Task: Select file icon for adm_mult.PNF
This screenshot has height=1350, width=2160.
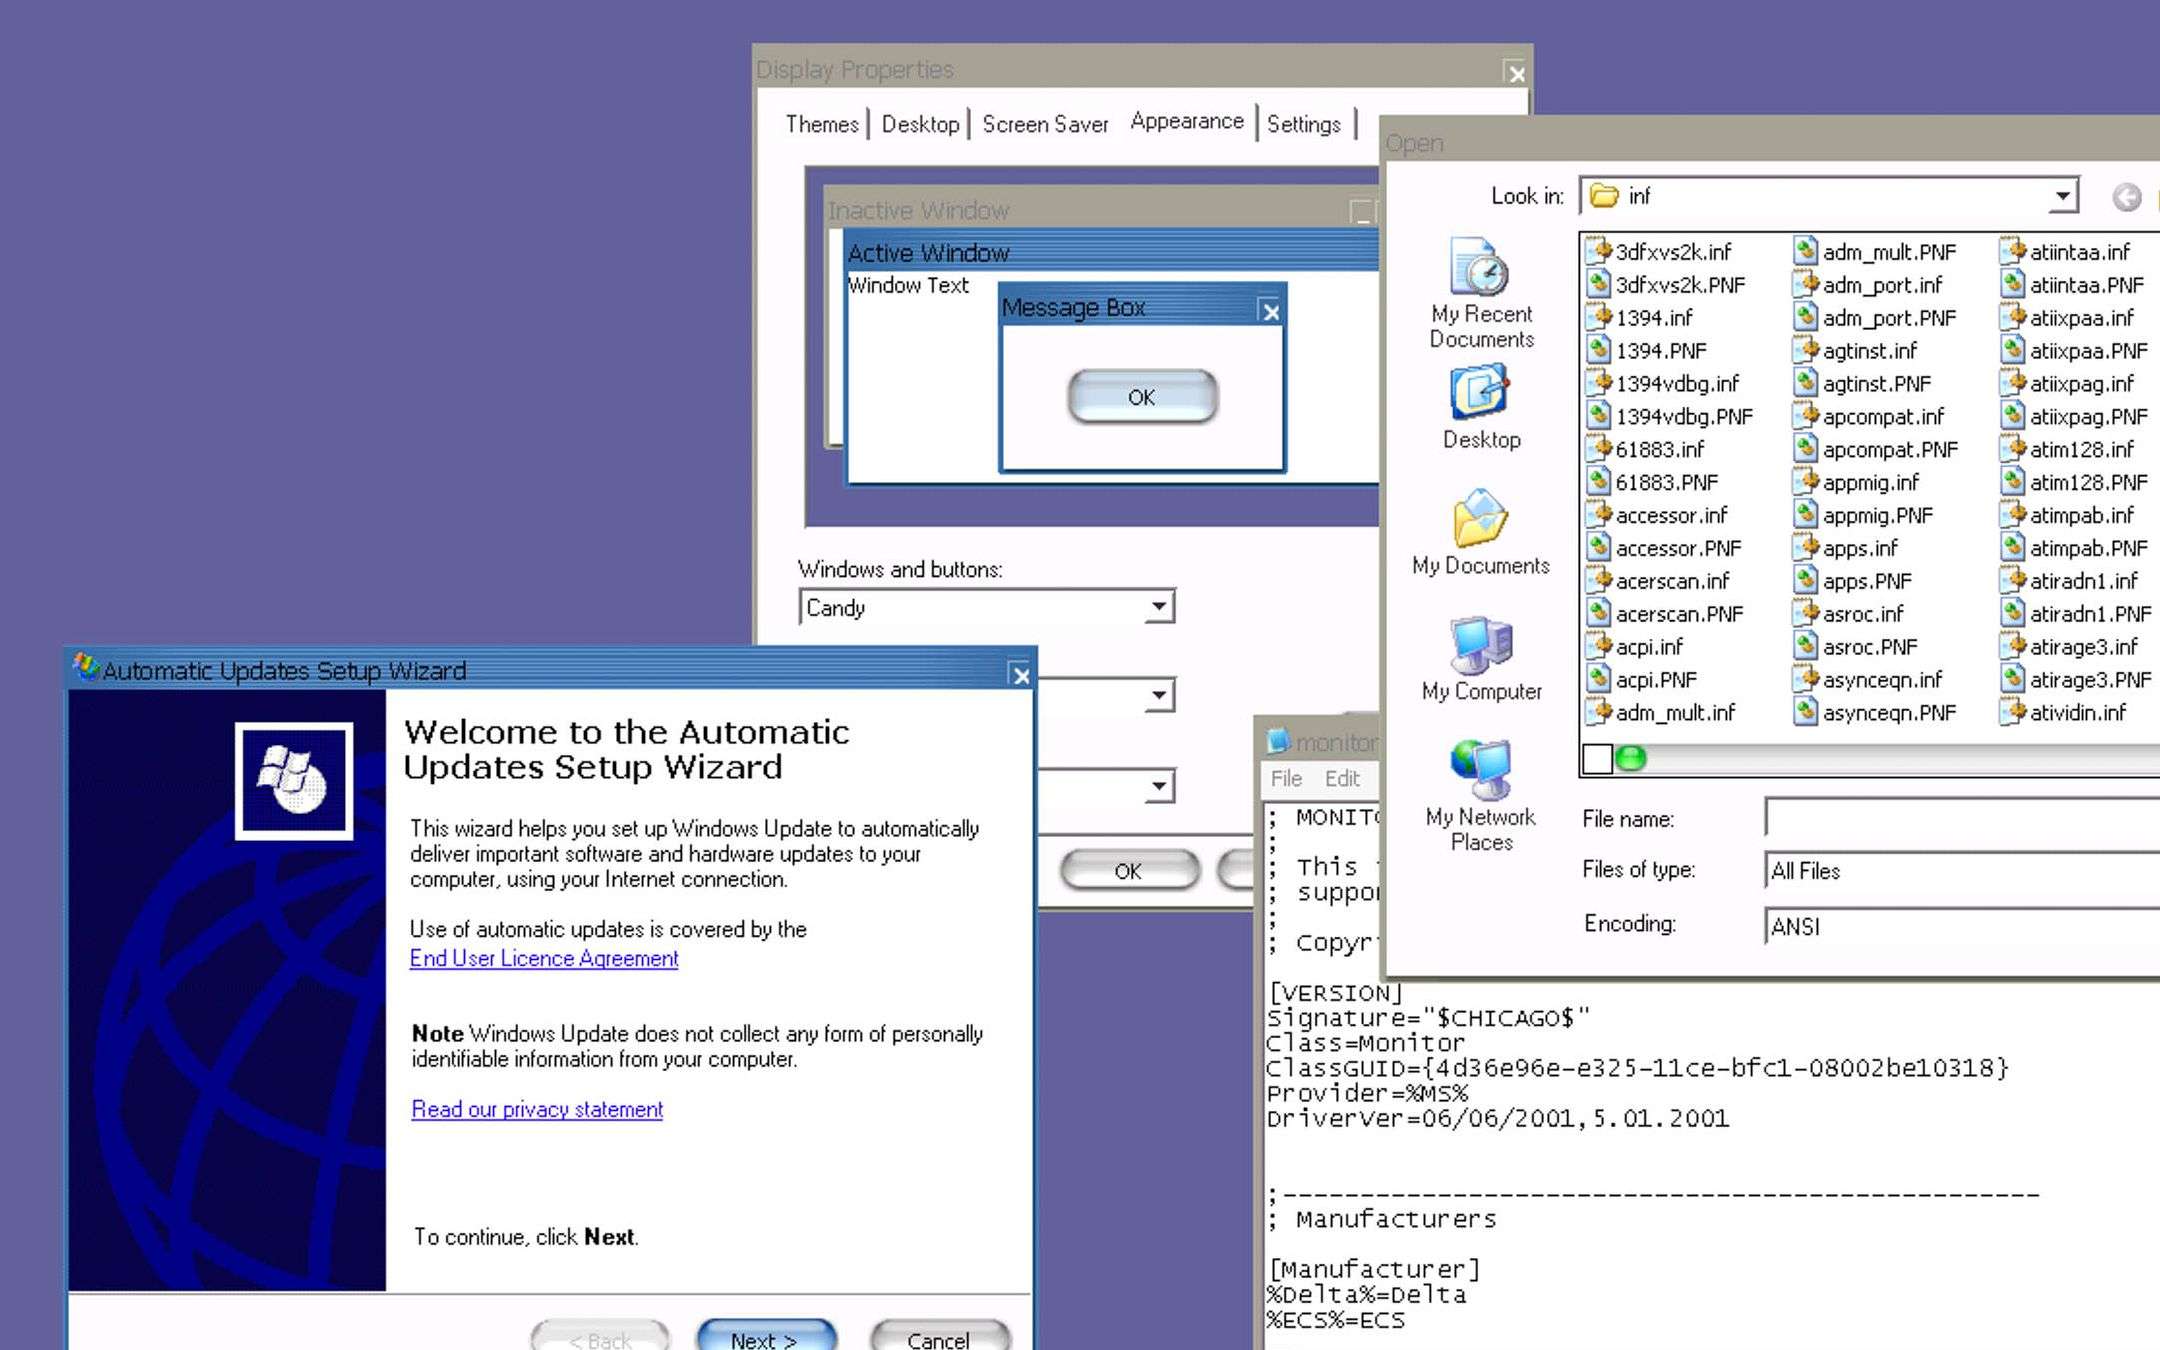Action: [1805, 251]
